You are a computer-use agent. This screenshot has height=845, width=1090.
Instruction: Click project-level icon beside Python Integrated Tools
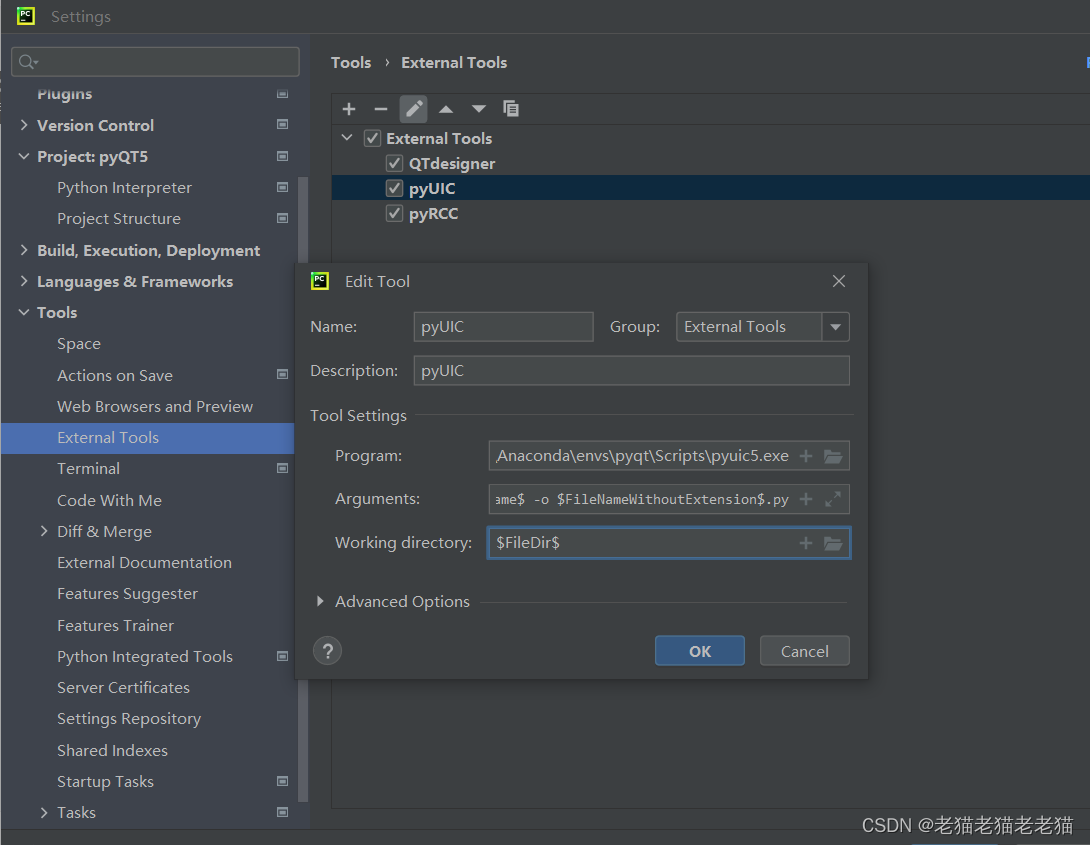pos(282,656)
